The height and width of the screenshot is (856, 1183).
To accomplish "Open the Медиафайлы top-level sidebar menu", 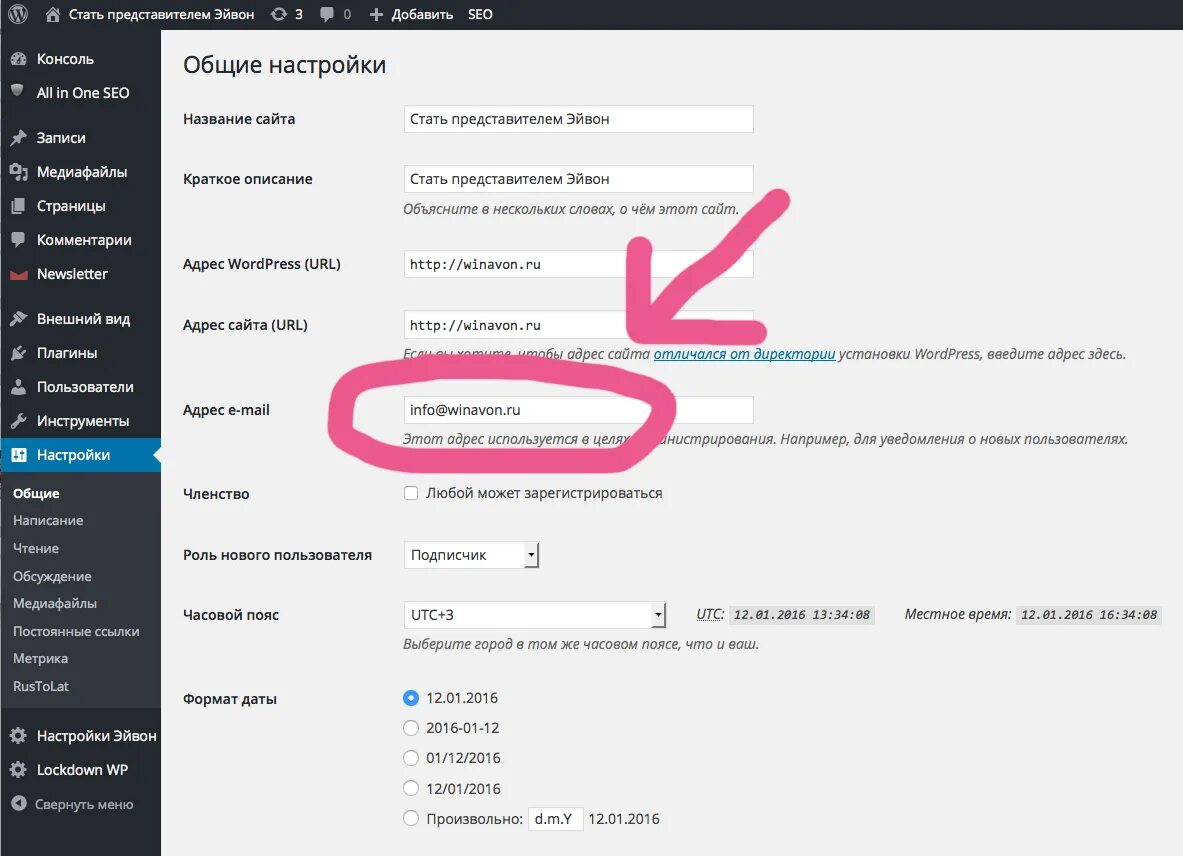I will click(82, 172).
